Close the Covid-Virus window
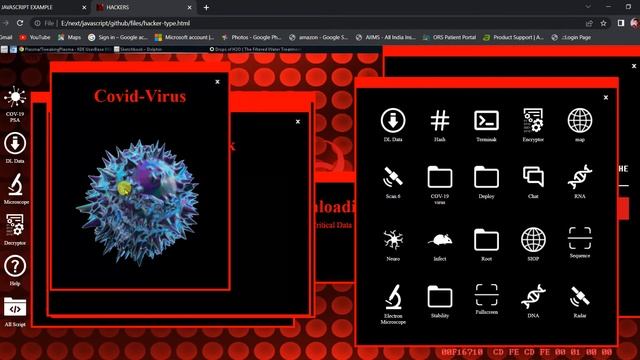The width and height of the screenshot is (640, 360). [217, 82]
